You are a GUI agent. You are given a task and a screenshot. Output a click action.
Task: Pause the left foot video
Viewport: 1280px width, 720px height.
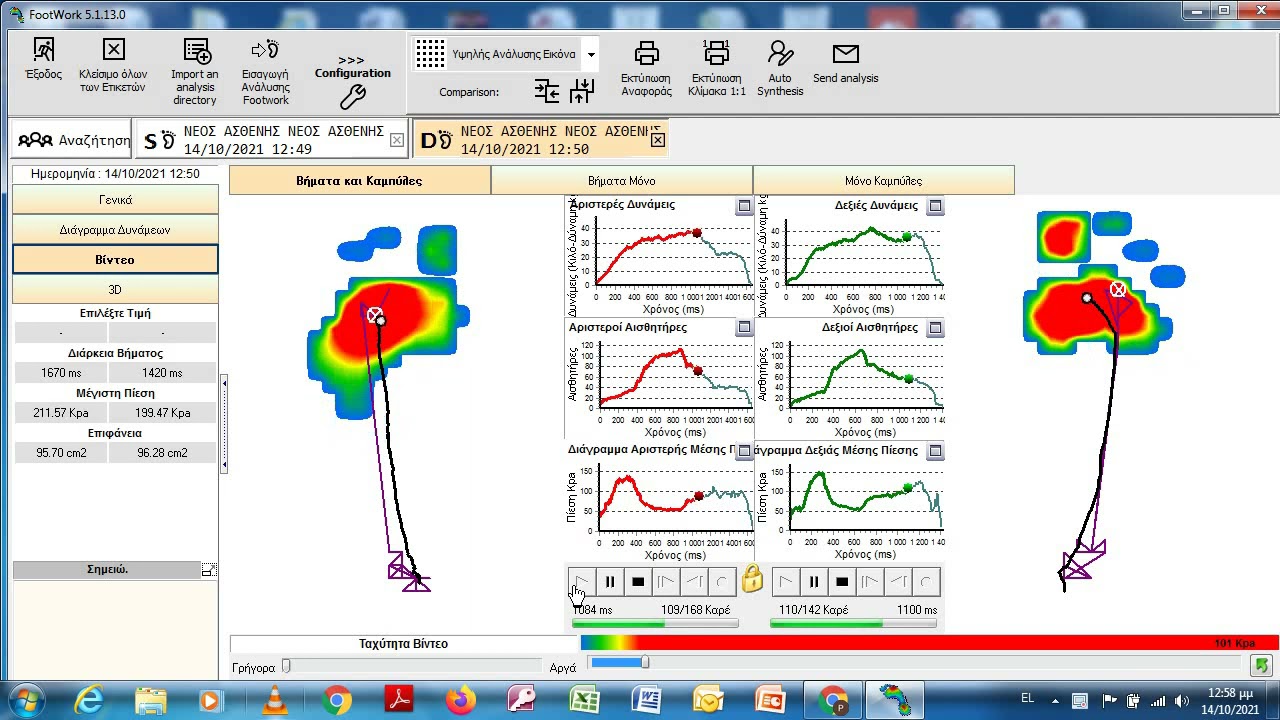click(x=610, y=582)
